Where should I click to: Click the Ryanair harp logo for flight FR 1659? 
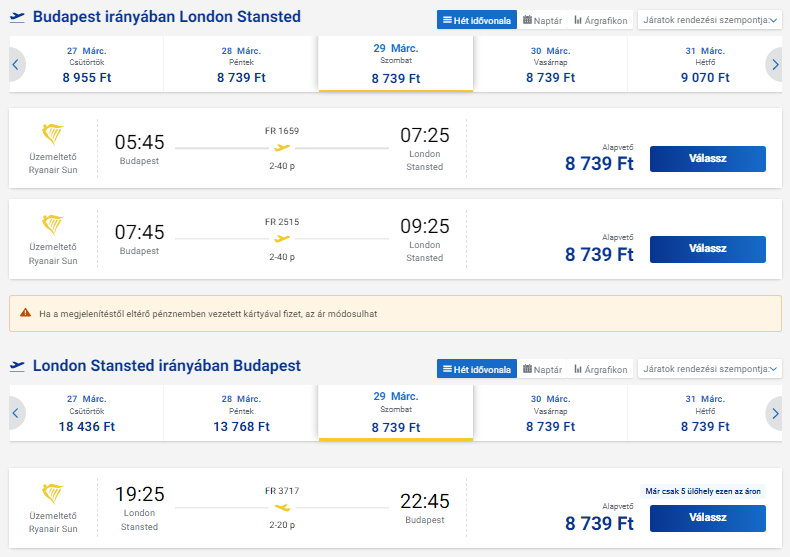click(x=53, y=135)
